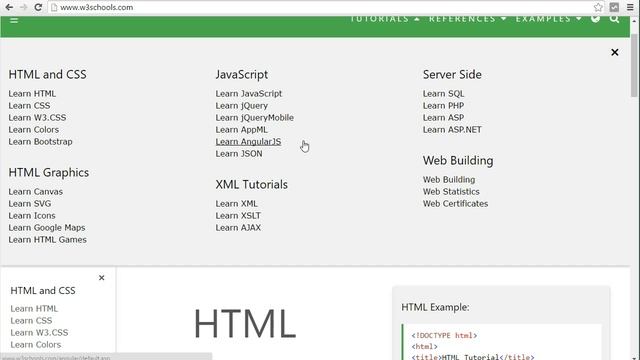Open Learn Icons tutorial link
640x360 pixels.
pos(32,216)
